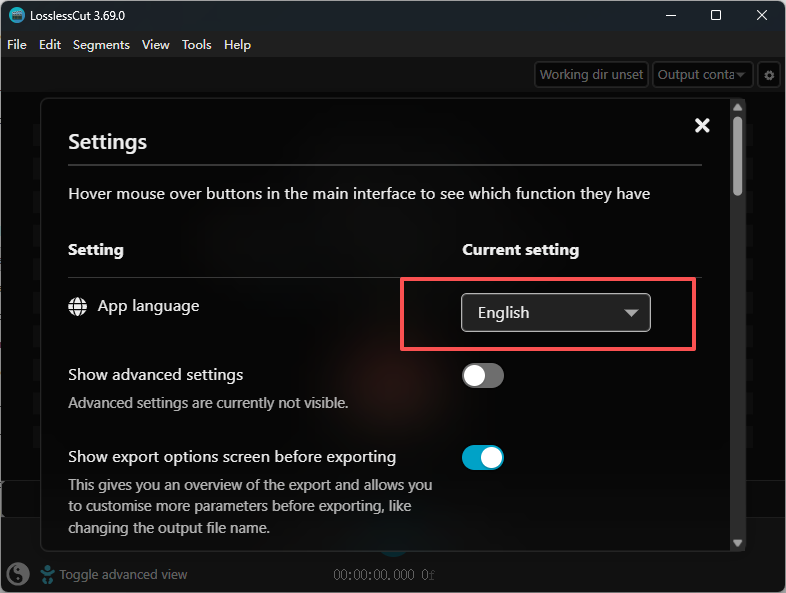
Task: Click the settings scrollbar thumb
Action: pyautogui.click(x=737, y=156)
